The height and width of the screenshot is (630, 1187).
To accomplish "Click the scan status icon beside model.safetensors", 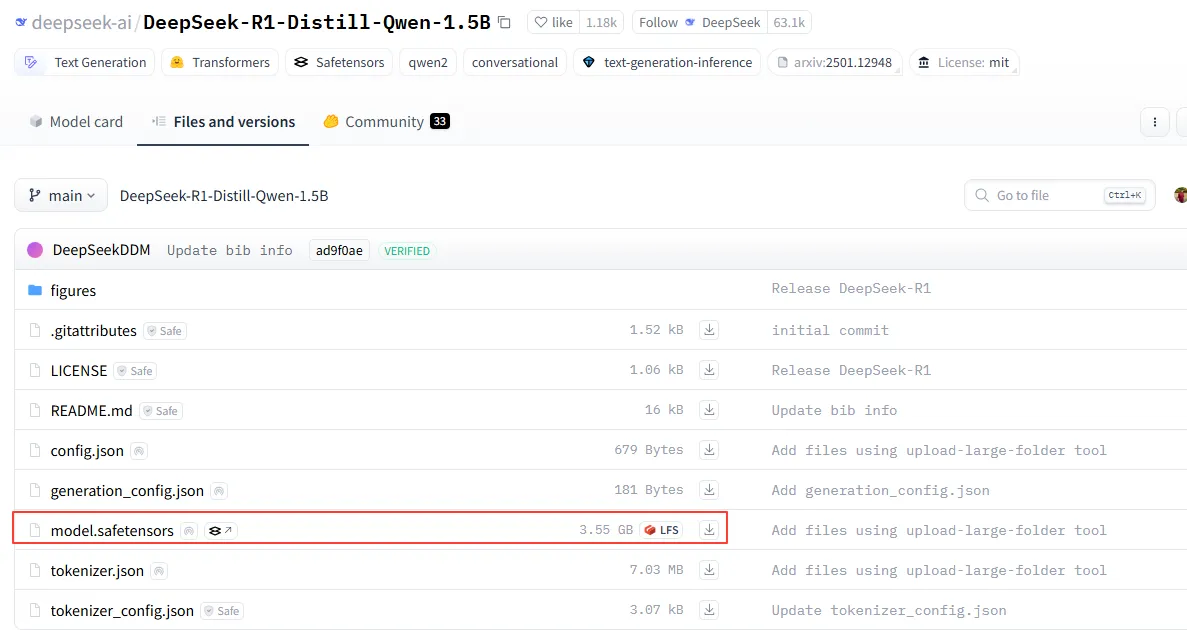I will [189, 531].
